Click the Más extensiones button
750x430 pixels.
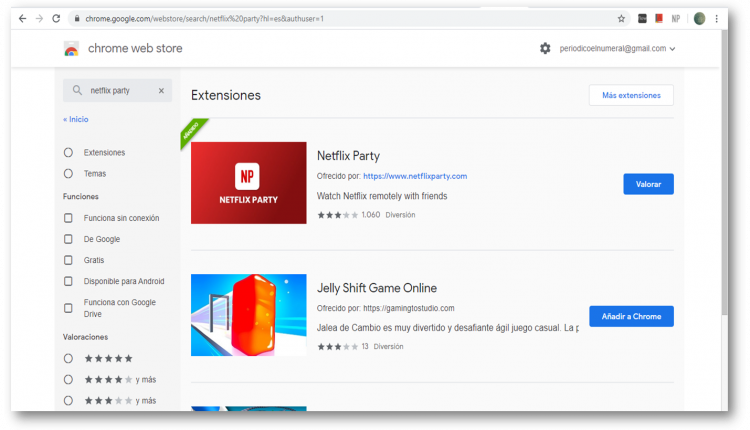pyautogui.click(x=631, y=95)
